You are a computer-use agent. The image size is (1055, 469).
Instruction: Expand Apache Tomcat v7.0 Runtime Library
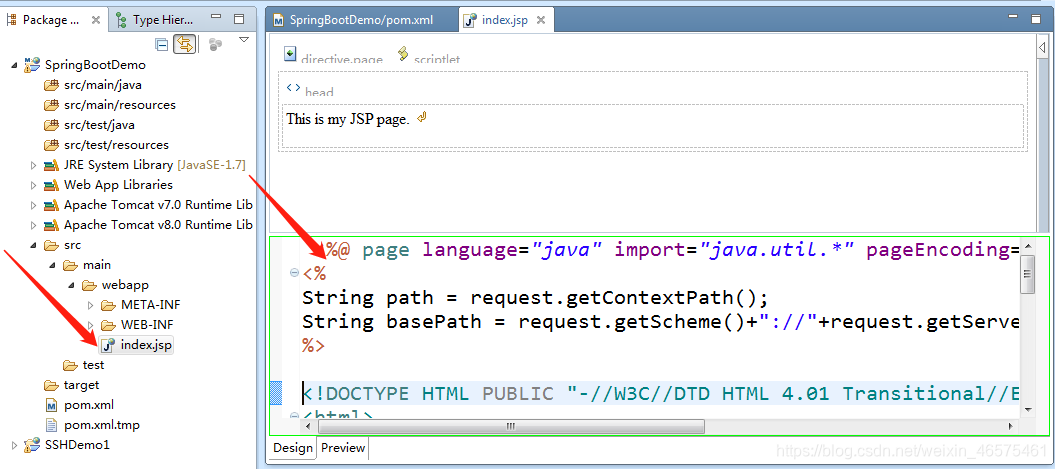34,205
